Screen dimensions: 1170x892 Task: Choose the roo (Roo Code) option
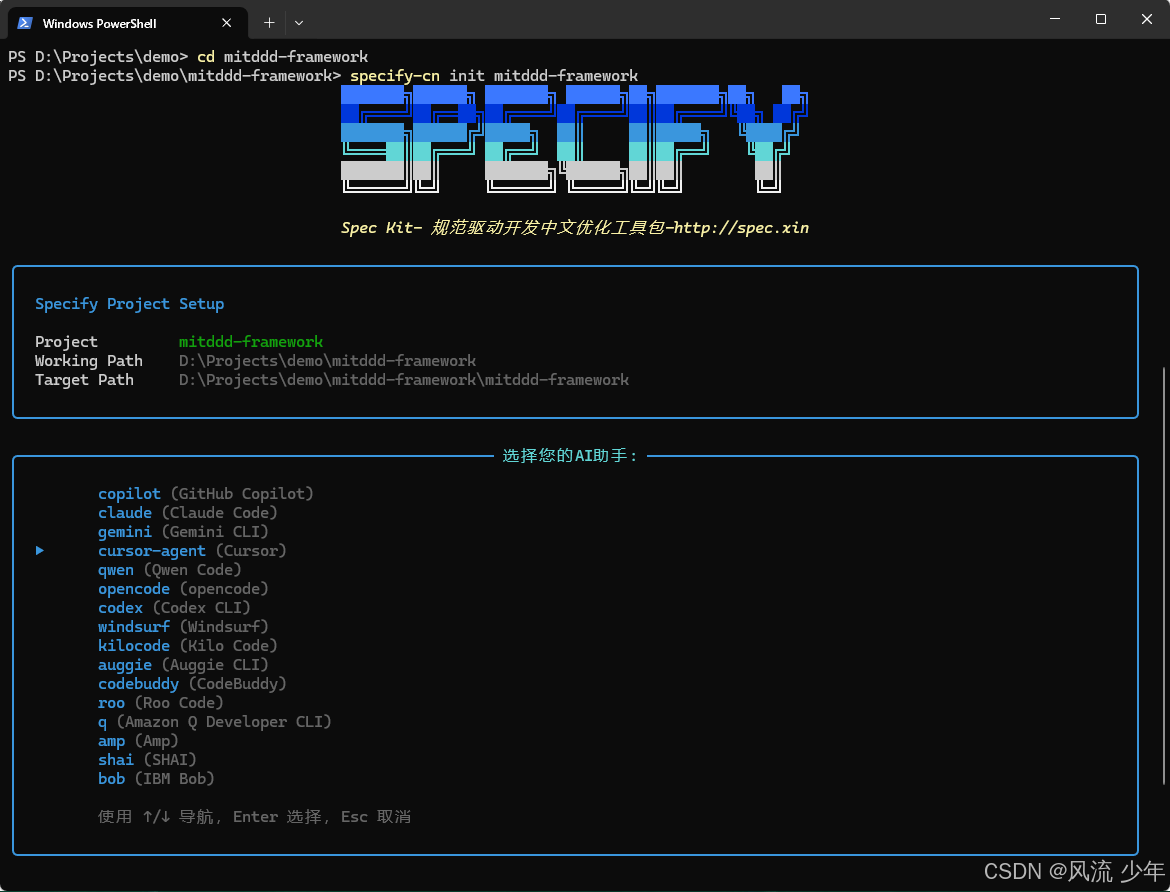pyautogui.click(x=160, y=703)
